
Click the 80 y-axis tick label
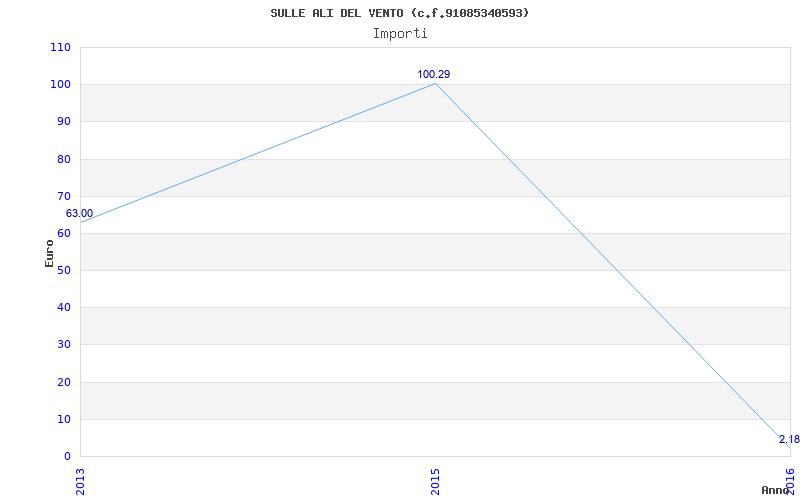63,159
